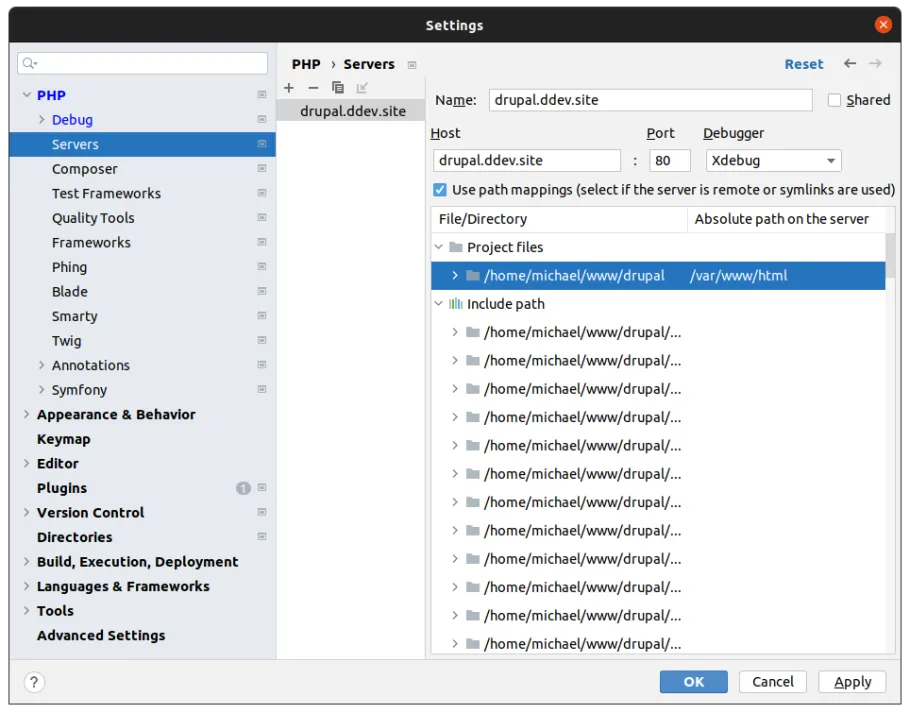
Task: Click the add server plus icon
Action: [x=289, y=88]
